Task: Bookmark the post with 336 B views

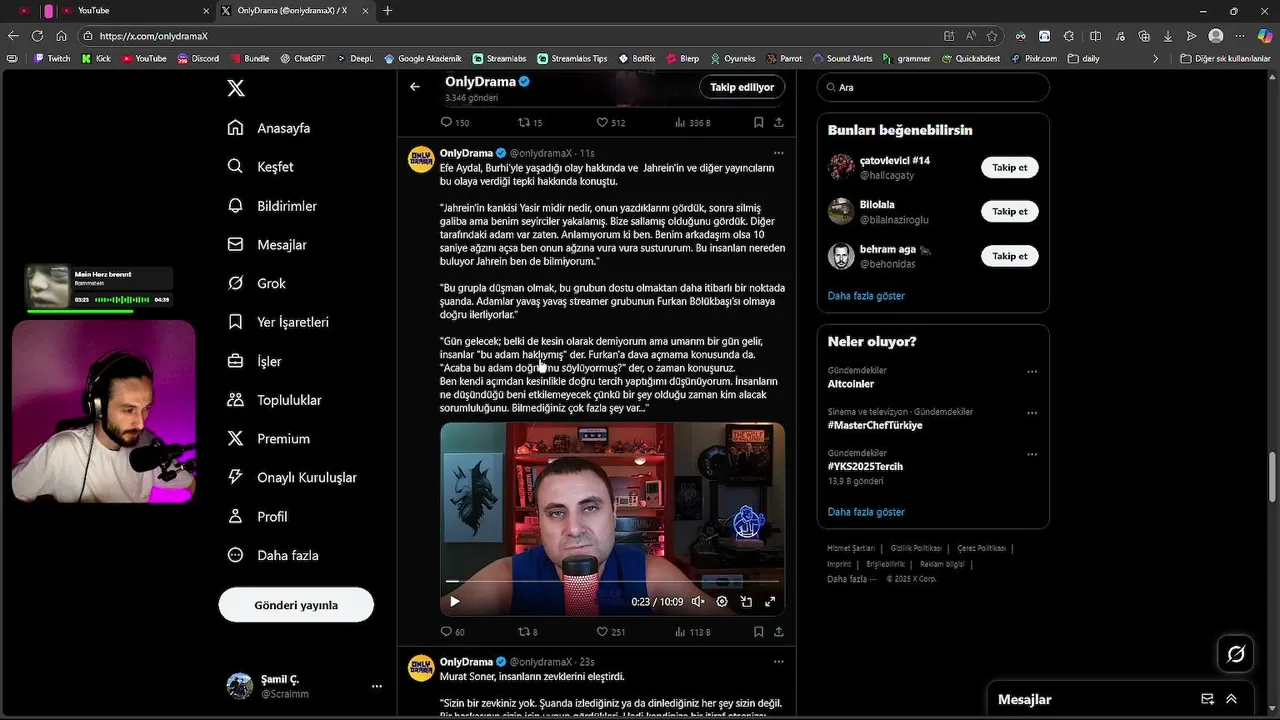Action: point(758,123)
